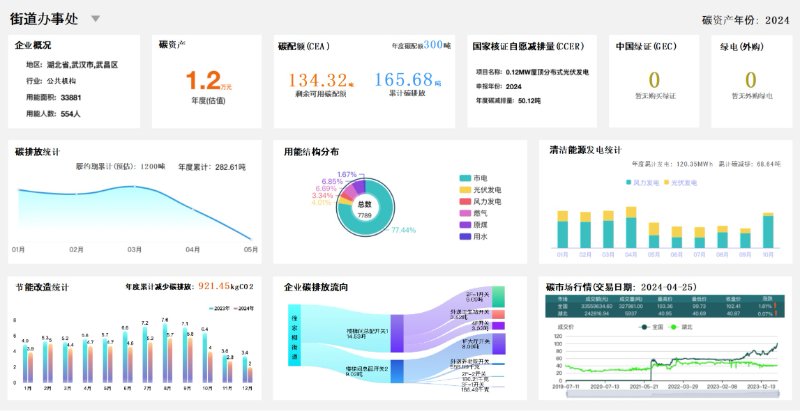
Task: Click the 用水 legend icon
Action: pyautogui.click(x=466, y=237)
